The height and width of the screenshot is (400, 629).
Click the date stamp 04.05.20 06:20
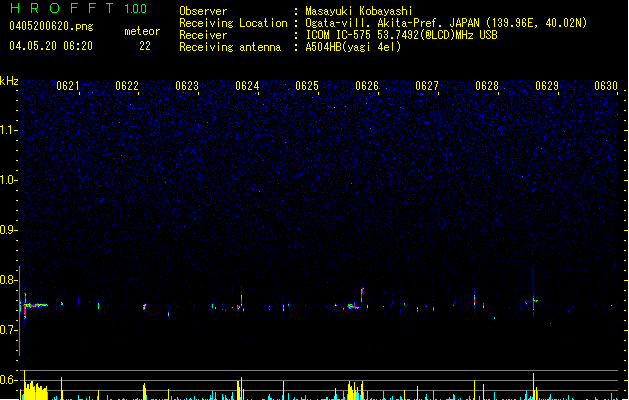pos(51,46)
